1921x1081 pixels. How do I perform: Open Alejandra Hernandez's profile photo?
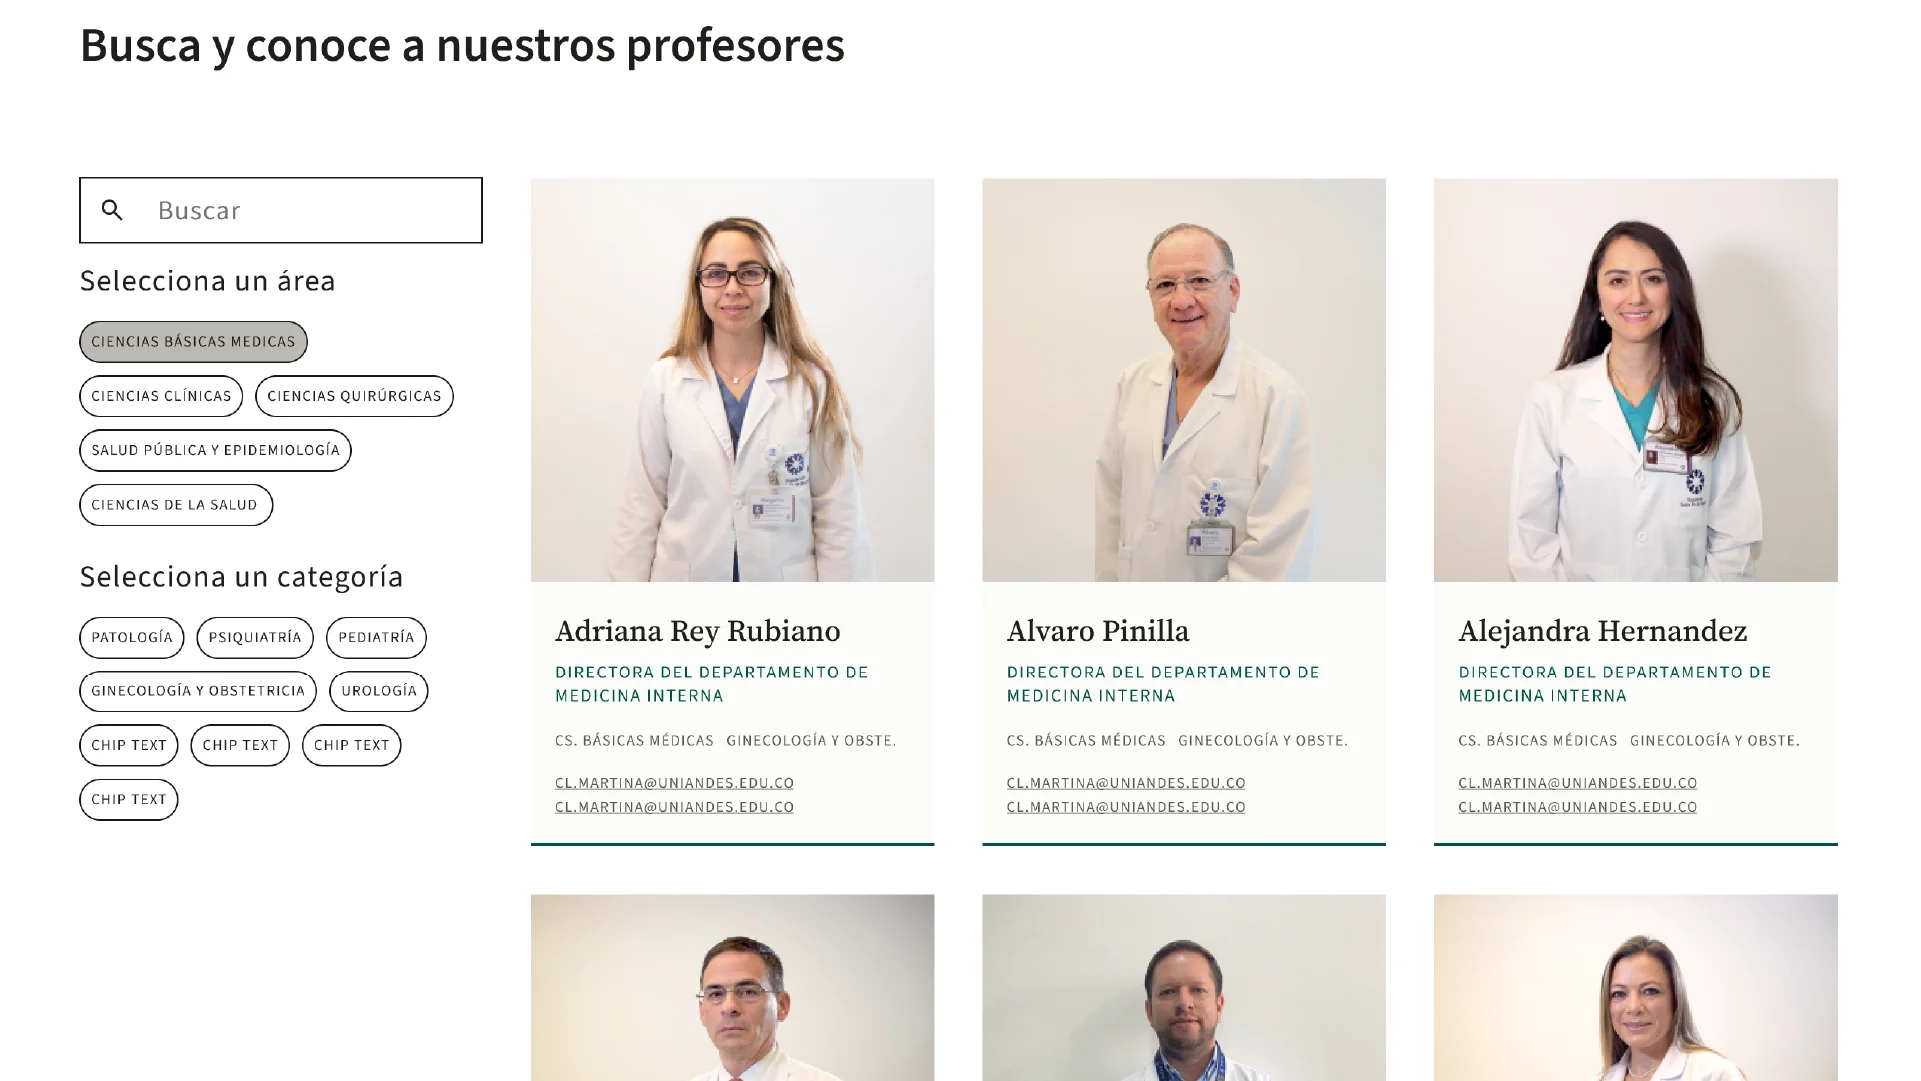pyautogui.click(x=1636, y=380)
